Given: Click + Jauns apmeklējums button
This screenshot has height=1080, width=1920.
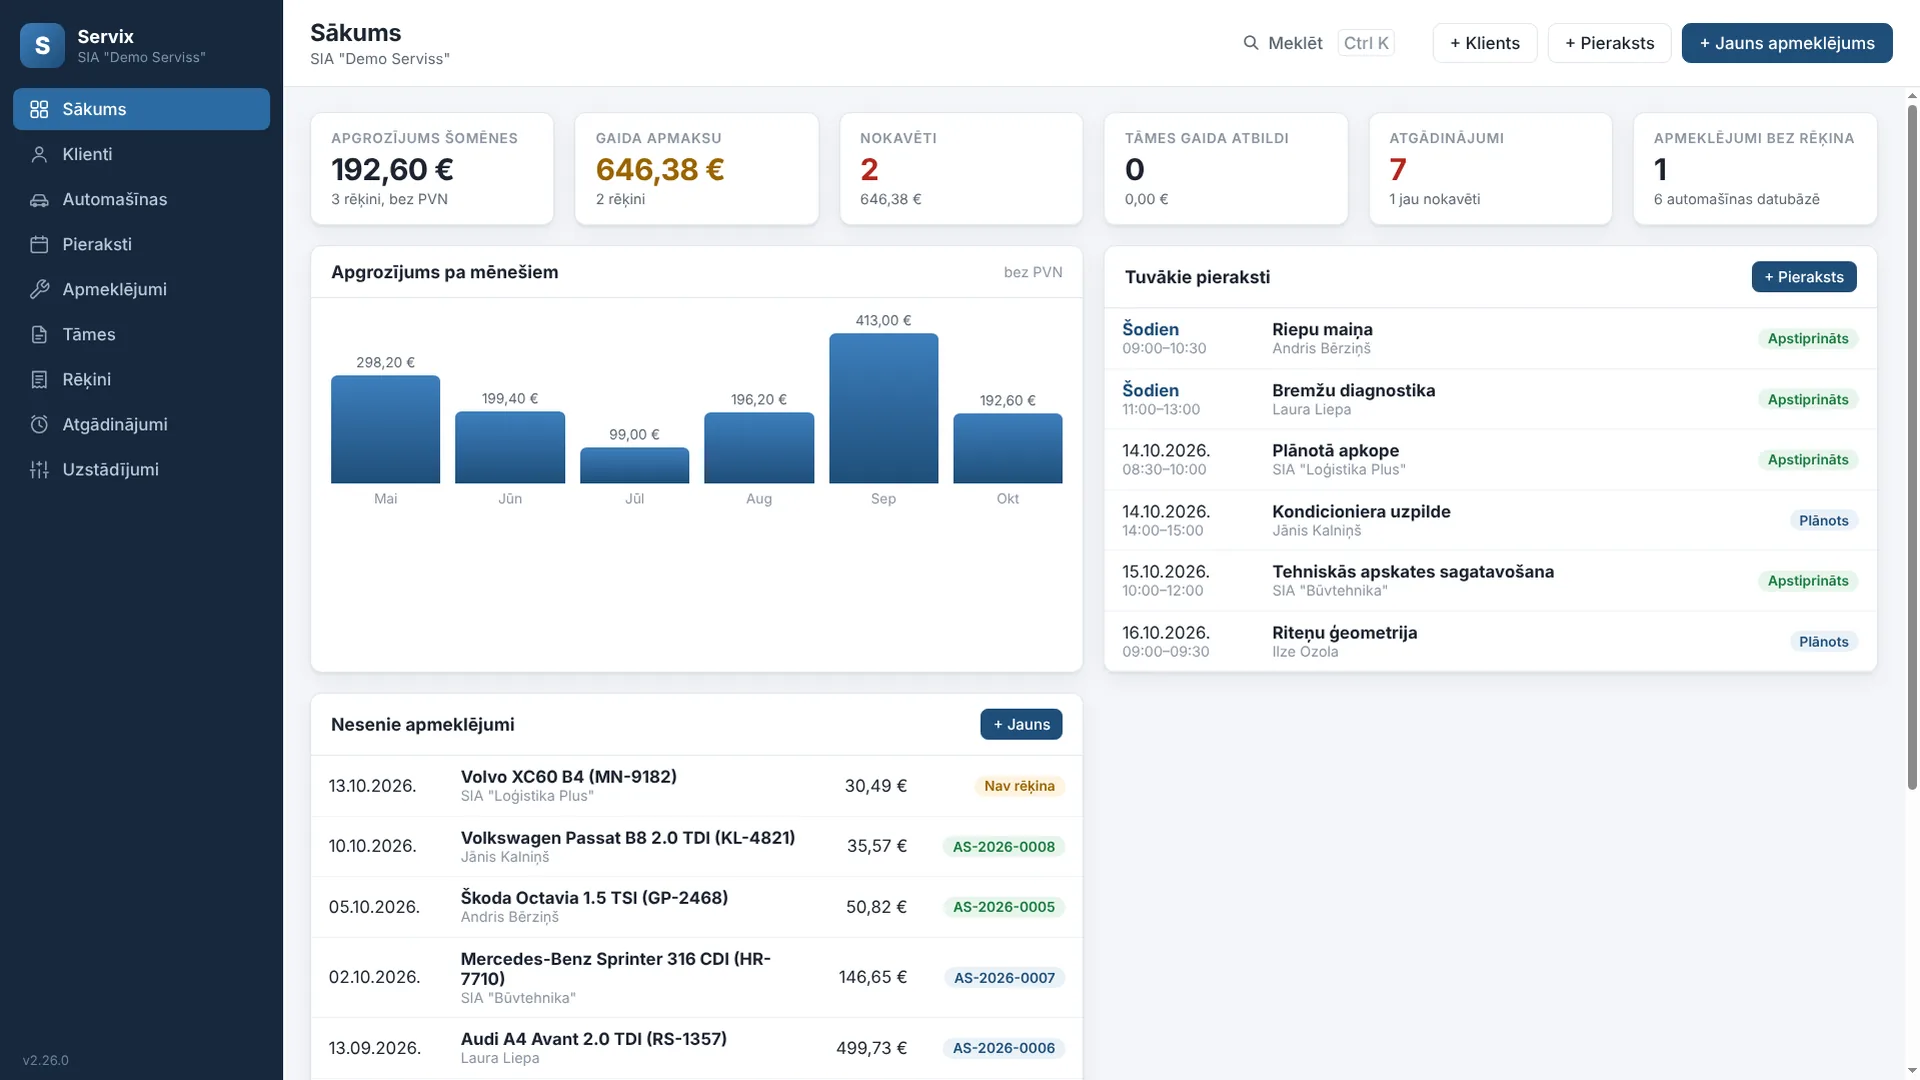Looking at the screenshot, I should (1786, 43).
